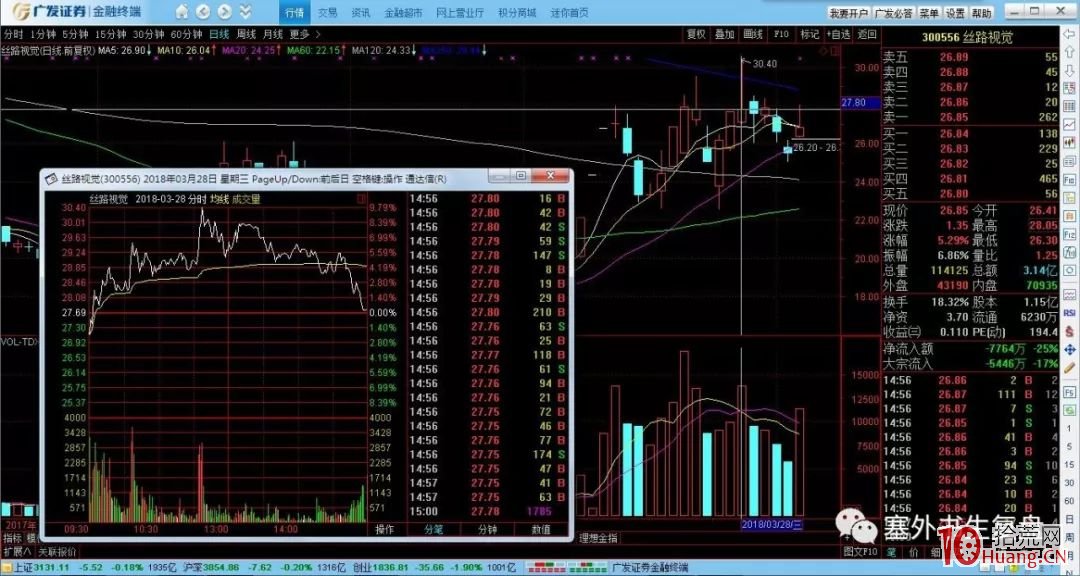The image size is (1080, 576).
Task: Click the 我要开户 button
Action: point(849,13)
